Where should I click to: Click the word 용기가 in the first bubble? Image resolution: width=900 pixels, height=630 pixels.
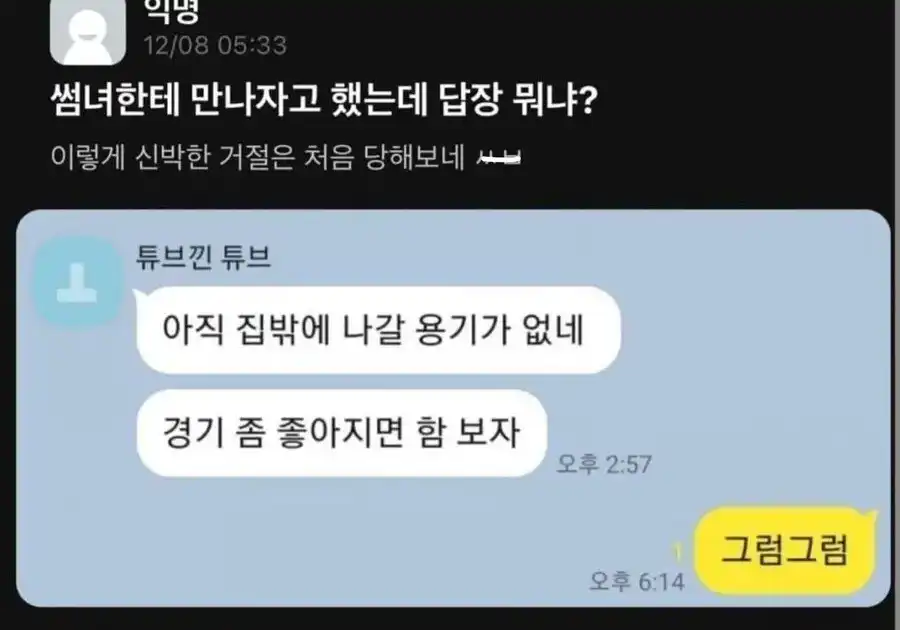click(463, 330)
